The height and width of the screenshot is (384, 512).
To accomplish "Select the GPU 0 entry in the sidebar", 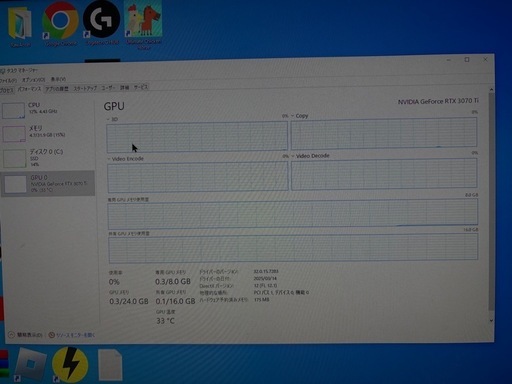I will click(x=48, y=183).
